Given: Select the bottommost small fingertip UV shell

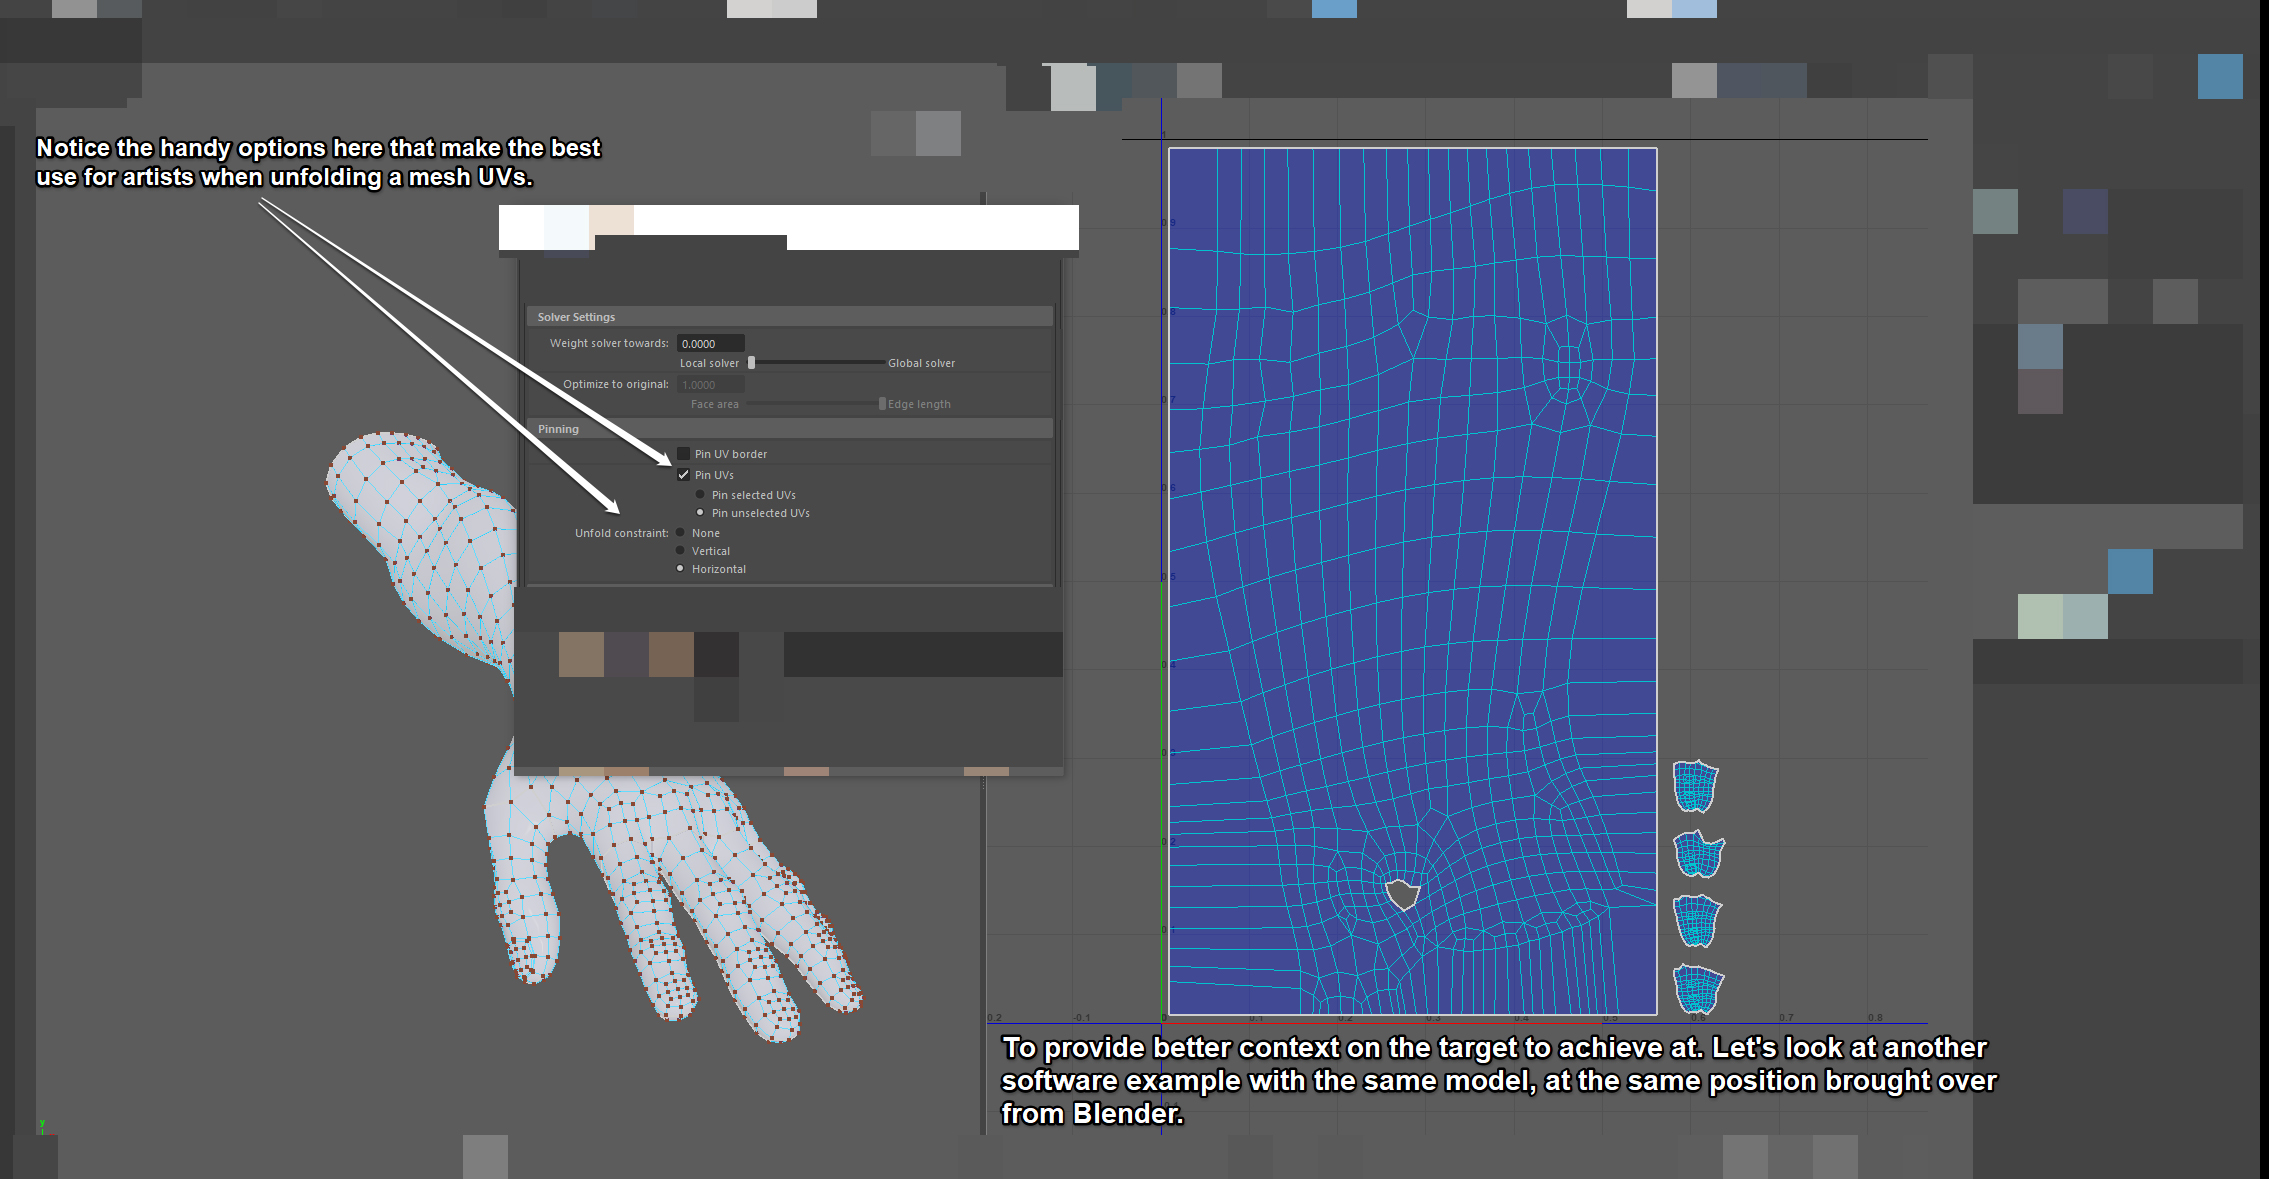Looking at the screenshot, I should click(1698, 989).
